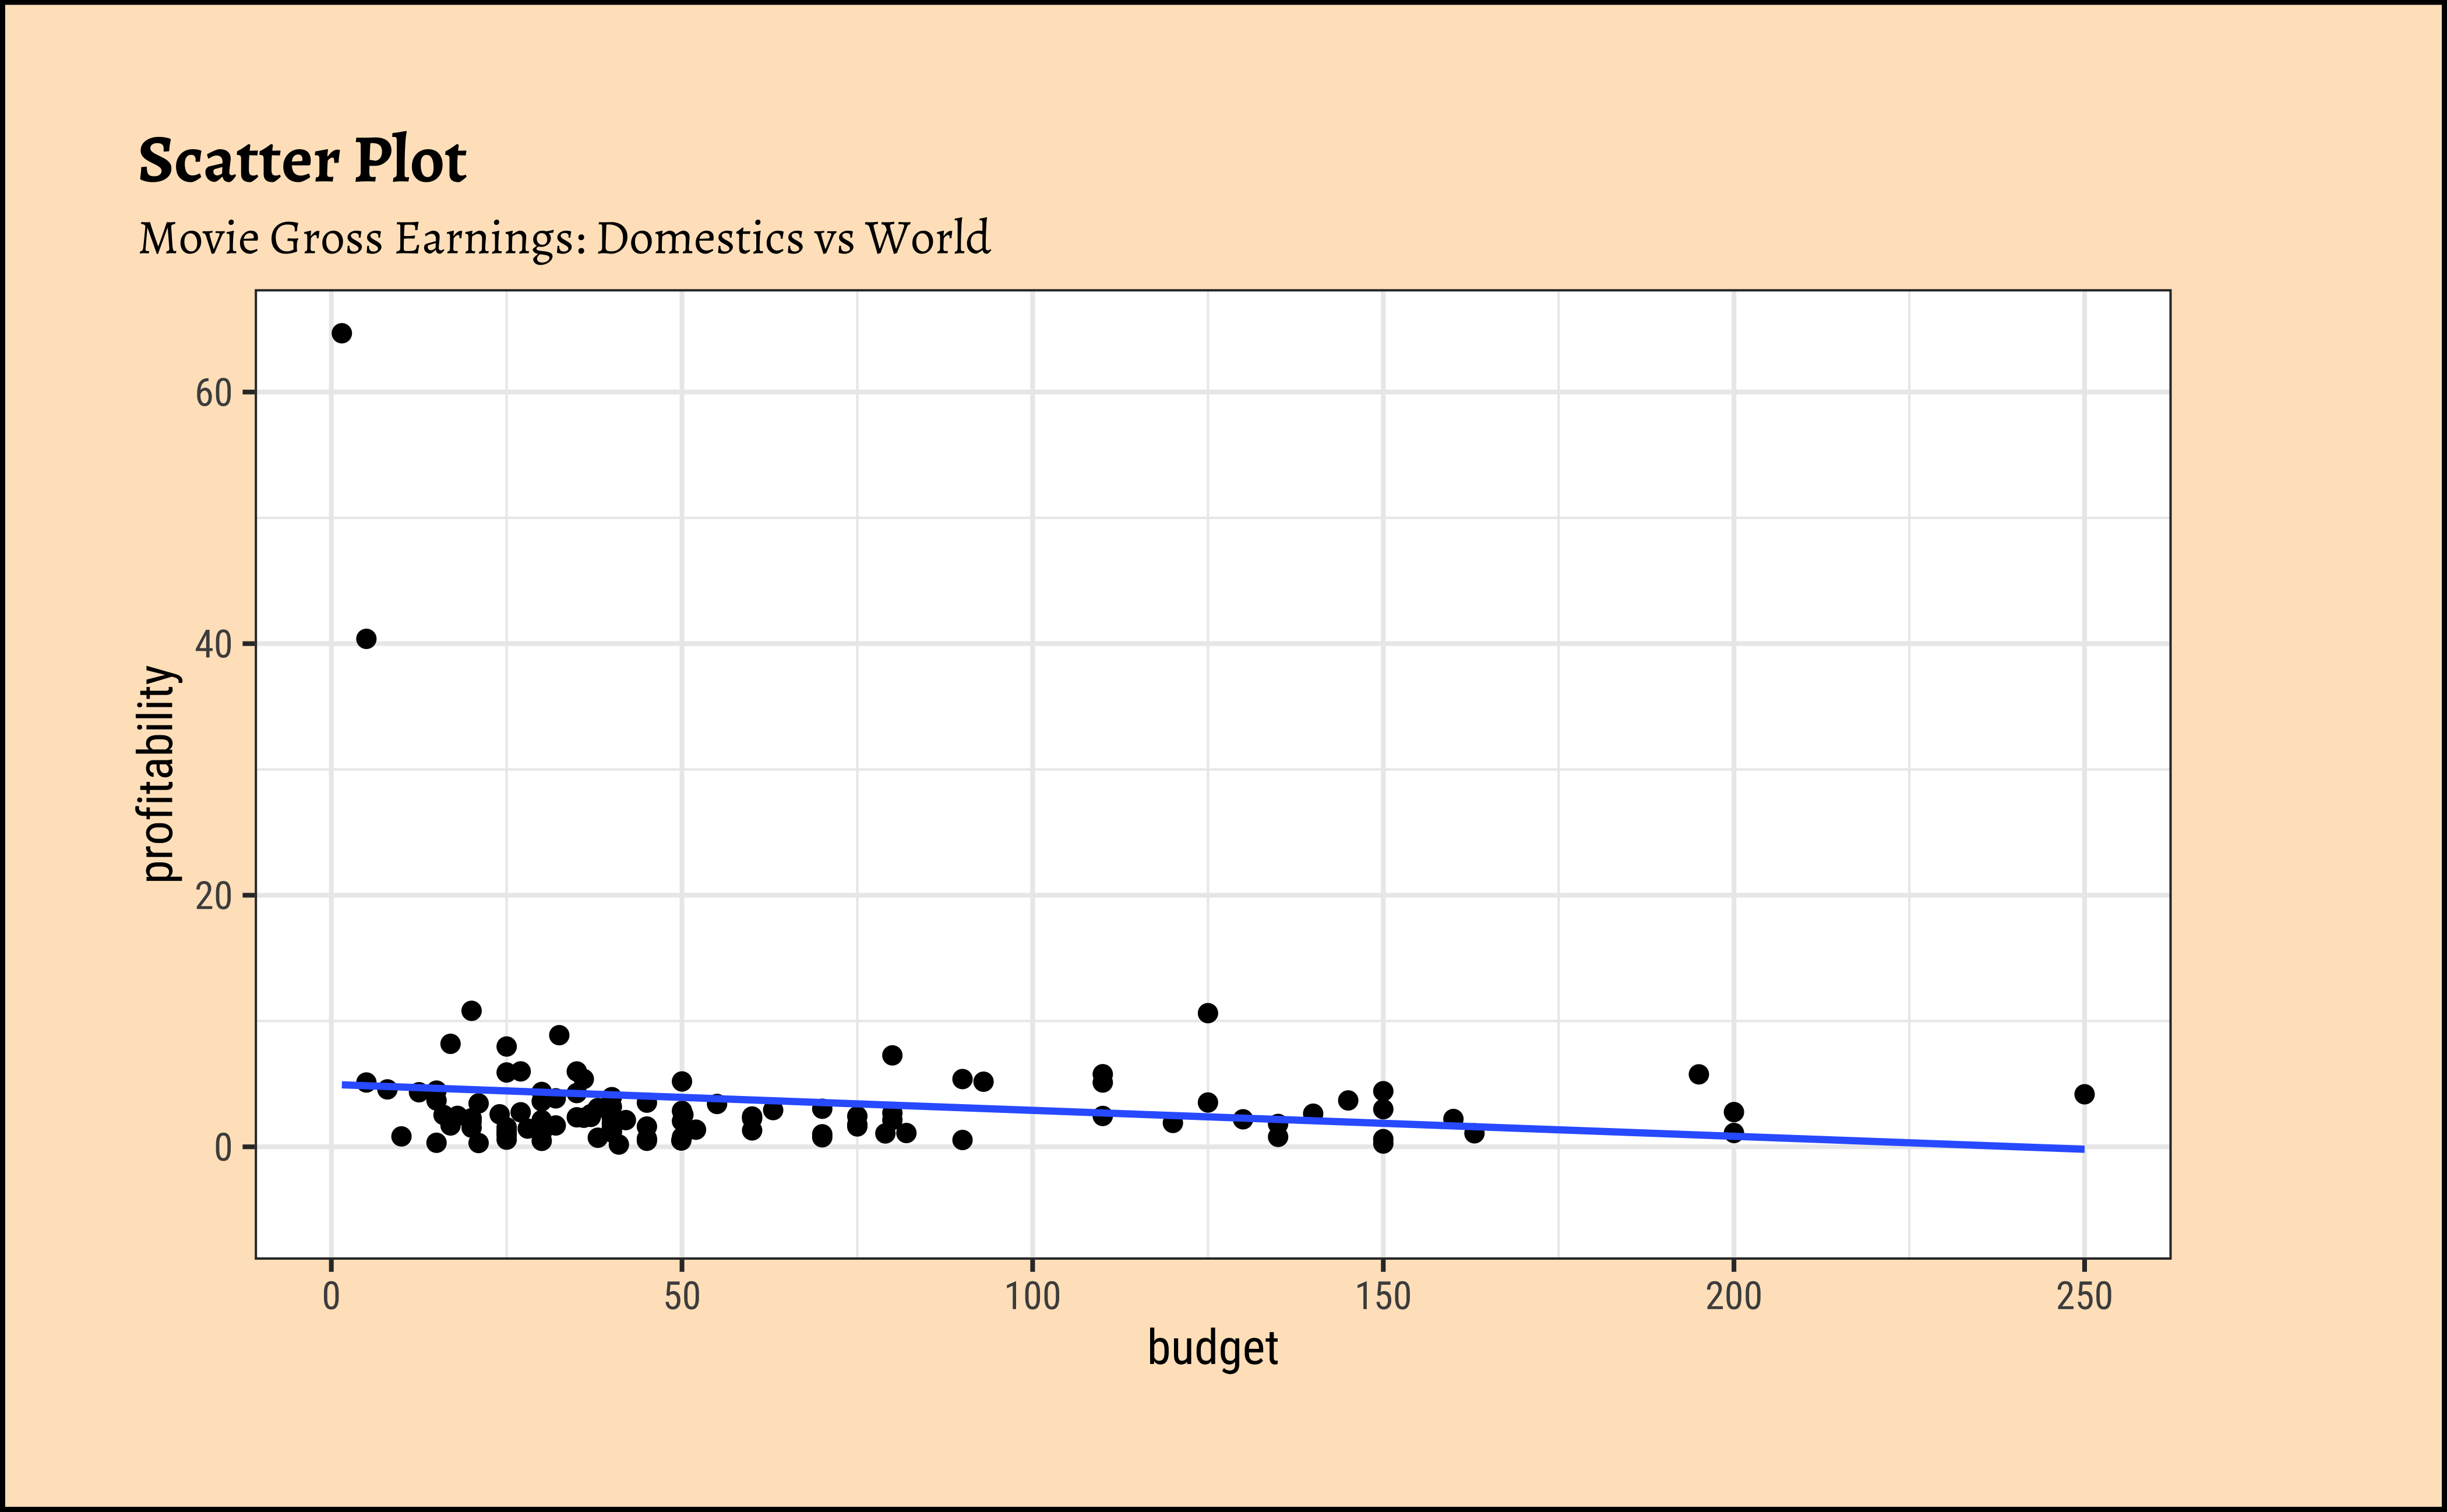Click the x-axis tick label 250
The image size is (2447, 1512).
tap(2084, 1297)
